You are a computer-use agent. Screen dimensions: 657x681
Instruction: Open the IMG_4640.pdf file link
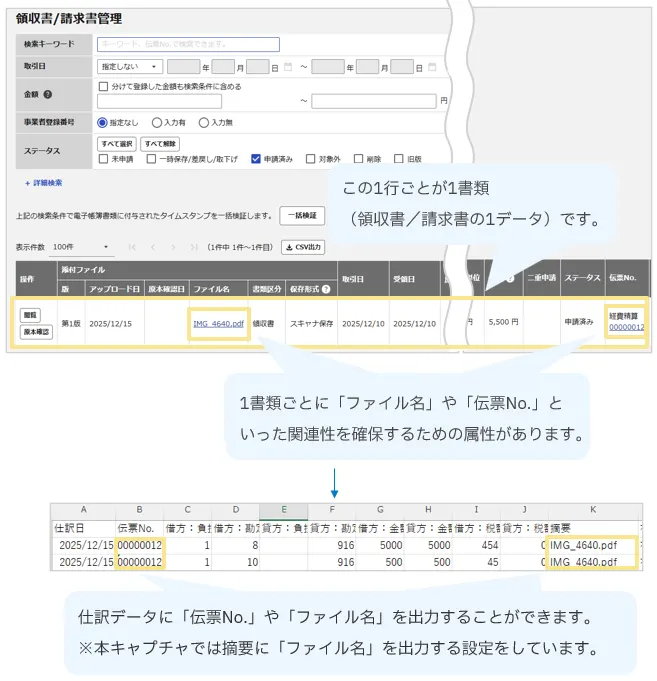(218, 324)
